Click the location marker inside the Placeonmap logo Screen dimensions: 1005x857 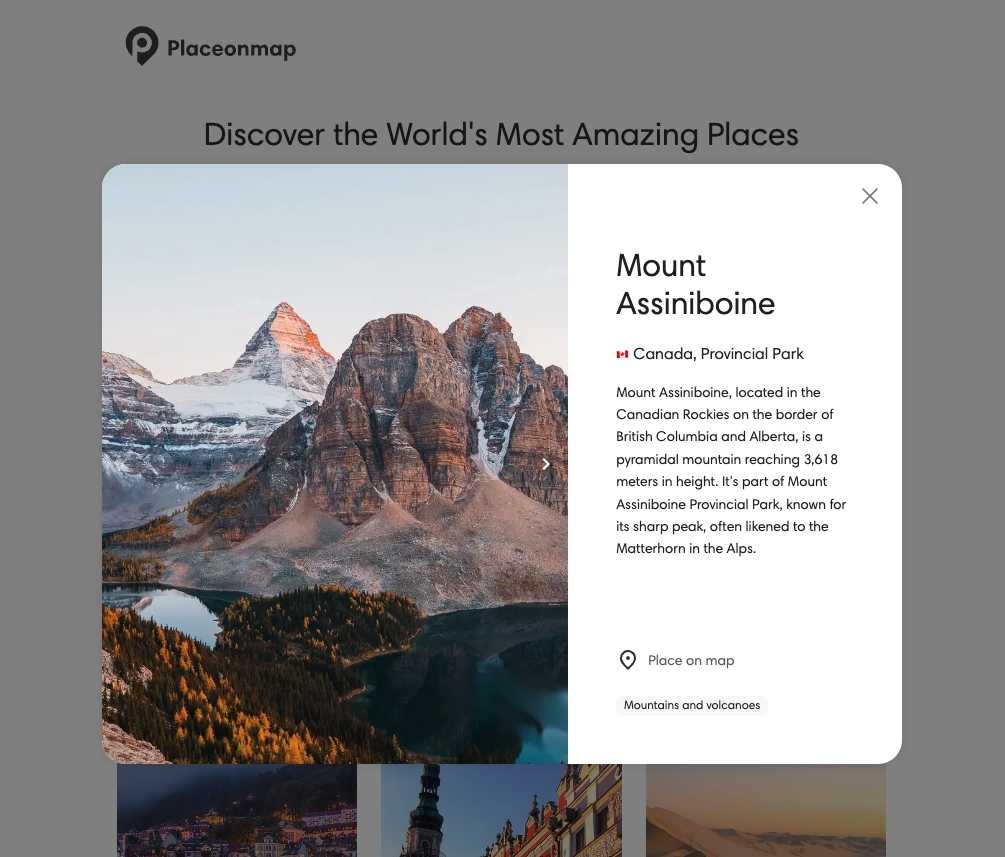(x=142, y=45)
